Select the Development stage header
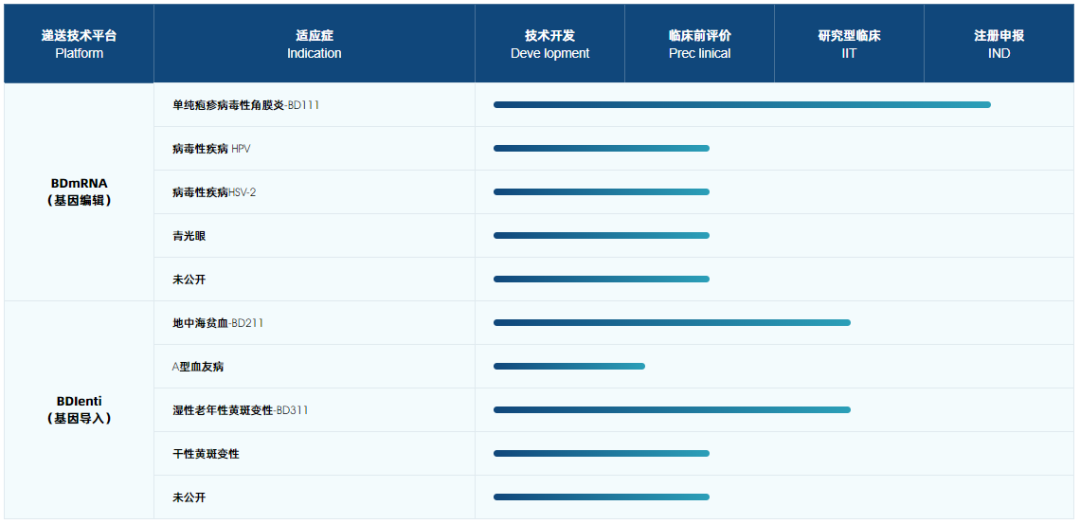Viewport: 1080px width, 524px height. click(x=550, y=44)
